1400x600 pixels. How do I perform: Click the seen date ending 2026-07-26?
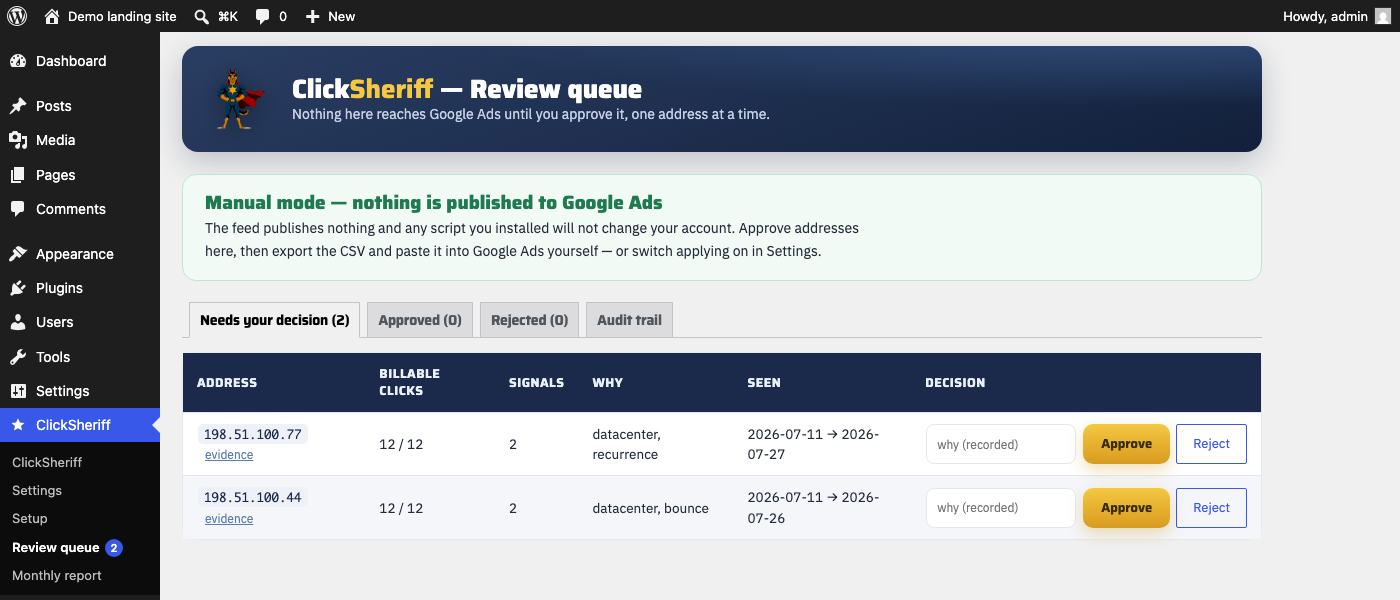coord(813,508)
